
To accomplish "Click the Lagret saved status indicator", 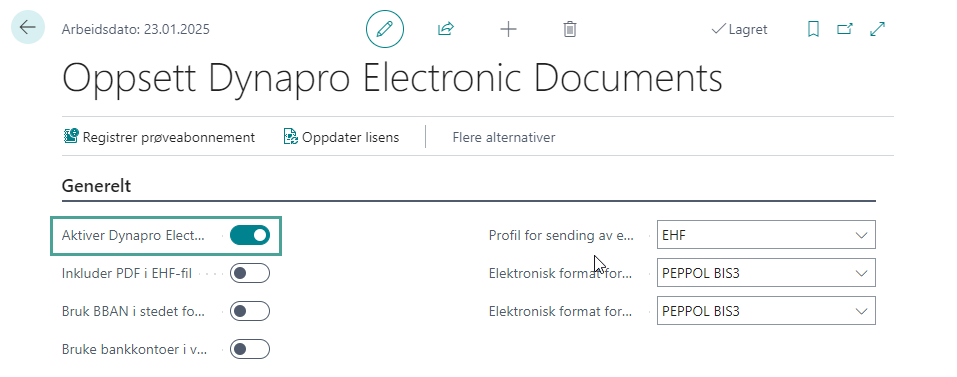I will coord(739,29).
